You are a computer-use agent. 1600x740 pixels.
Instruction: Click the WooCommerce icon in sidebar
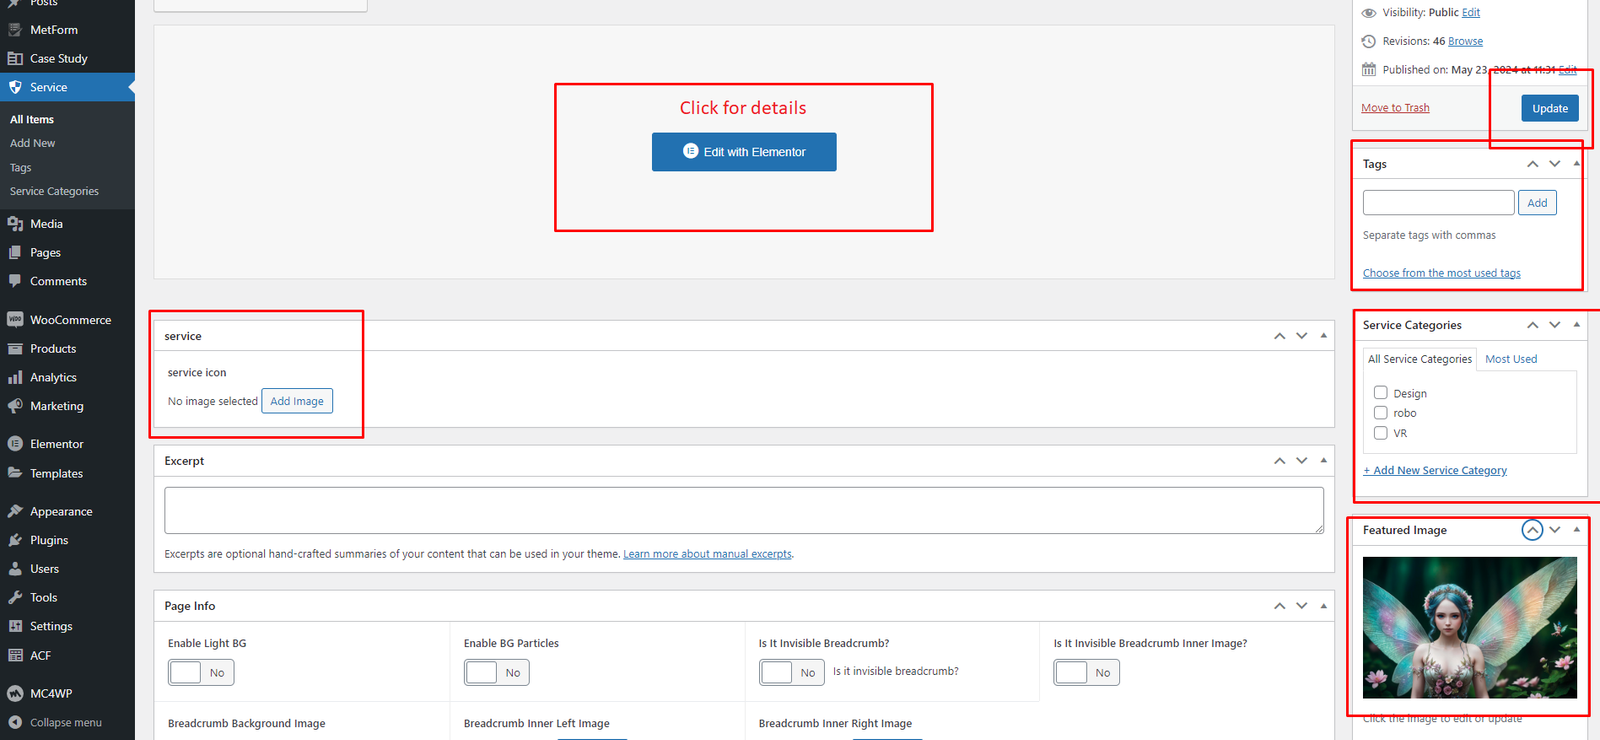[x=15, y=320]
